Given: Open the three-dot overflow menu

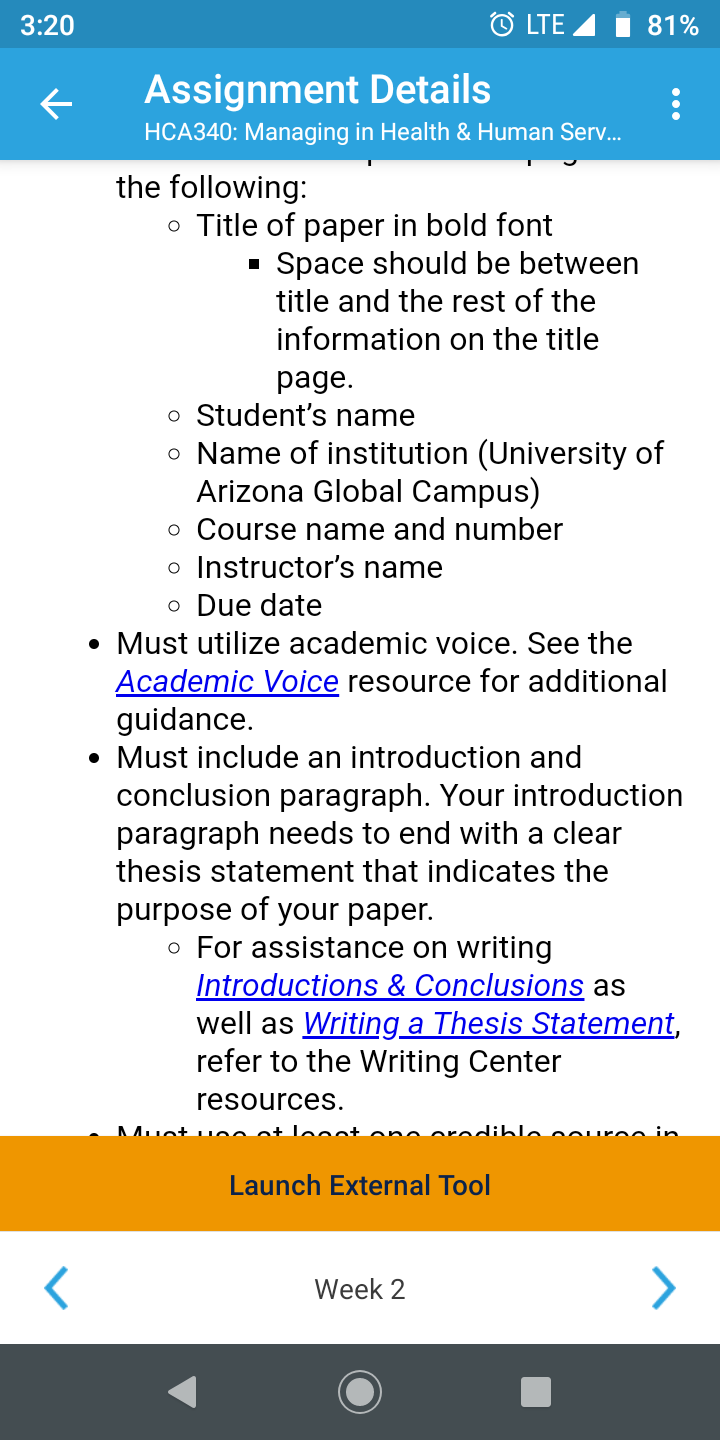Looking at the screenshot, I should 676,104.
